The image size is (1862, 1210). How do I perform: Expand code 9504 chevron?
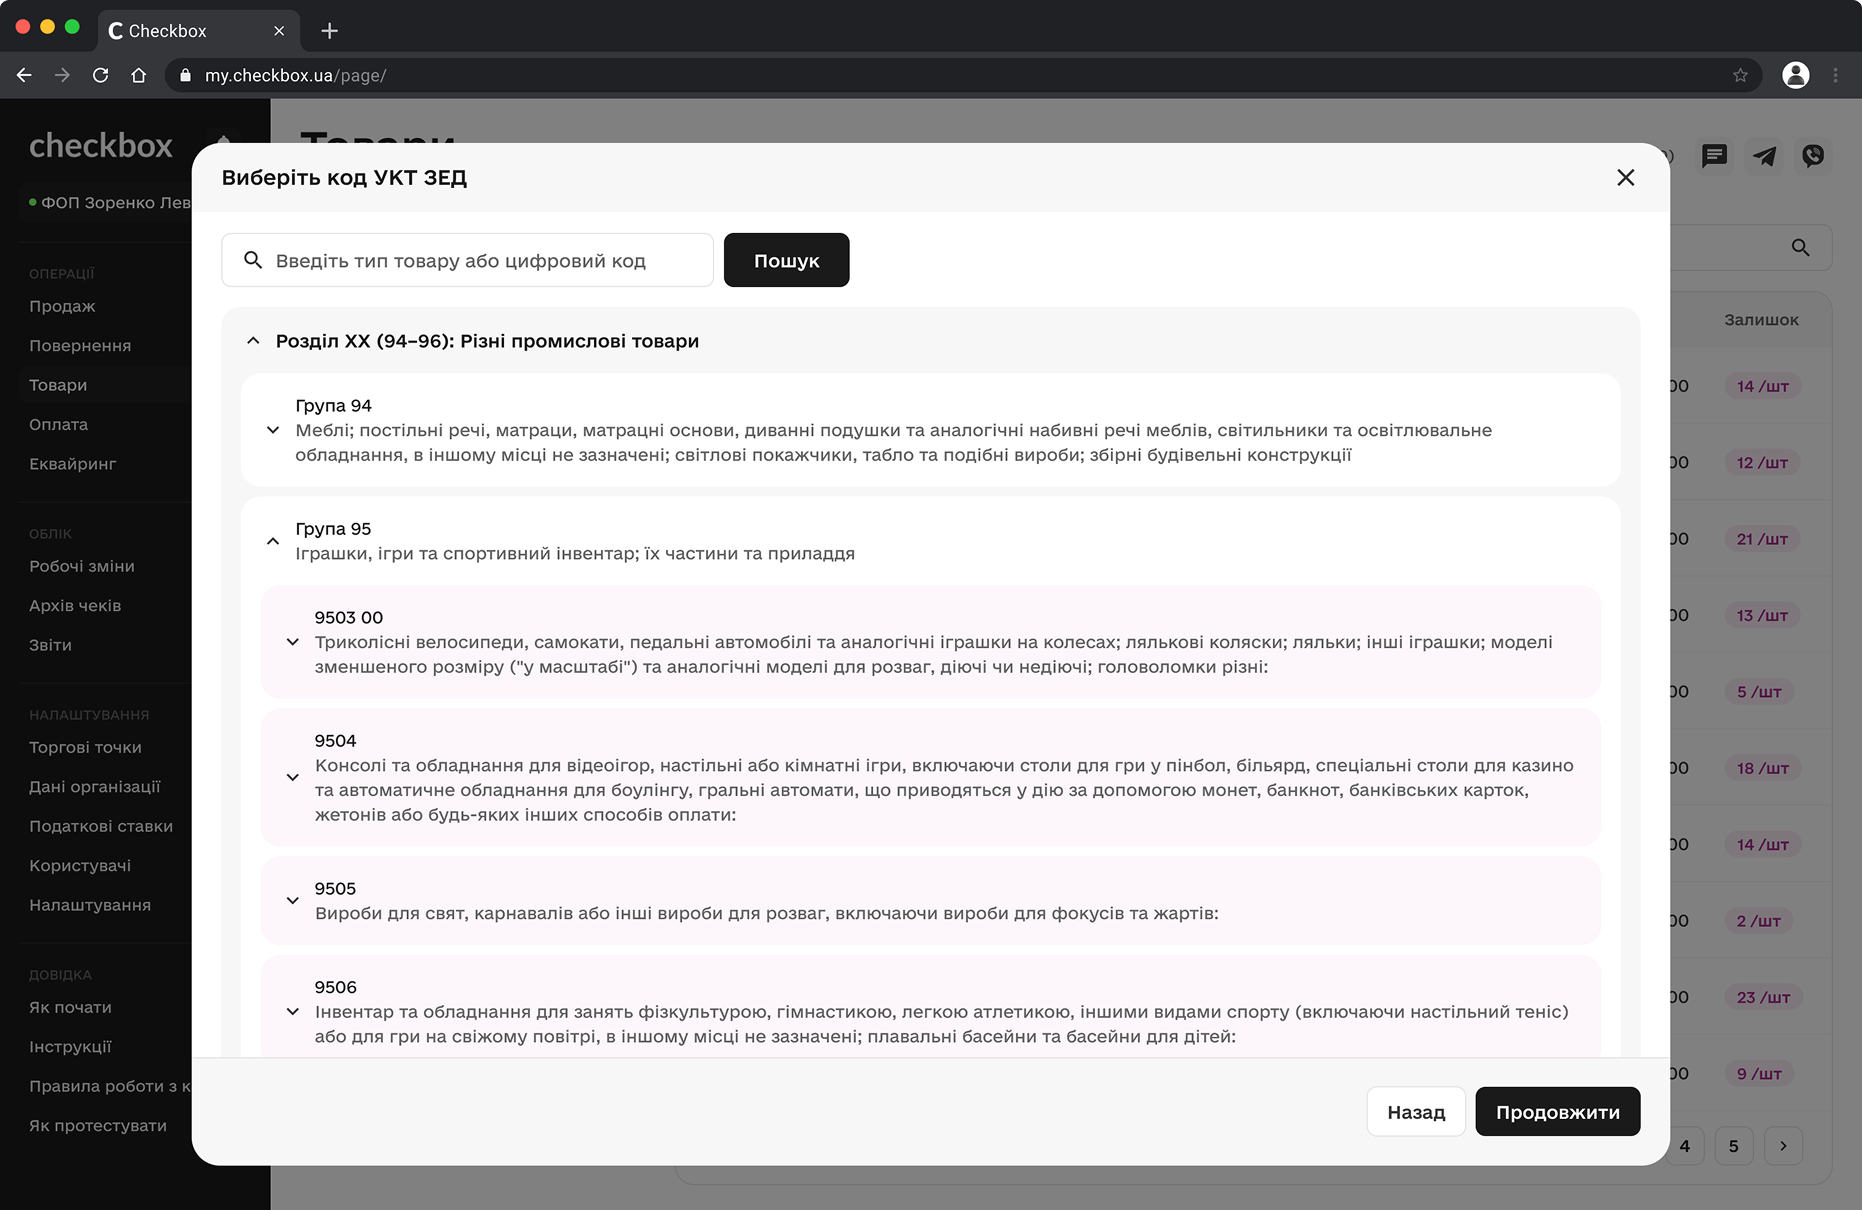pyautogui.click(x=293, y=777)
